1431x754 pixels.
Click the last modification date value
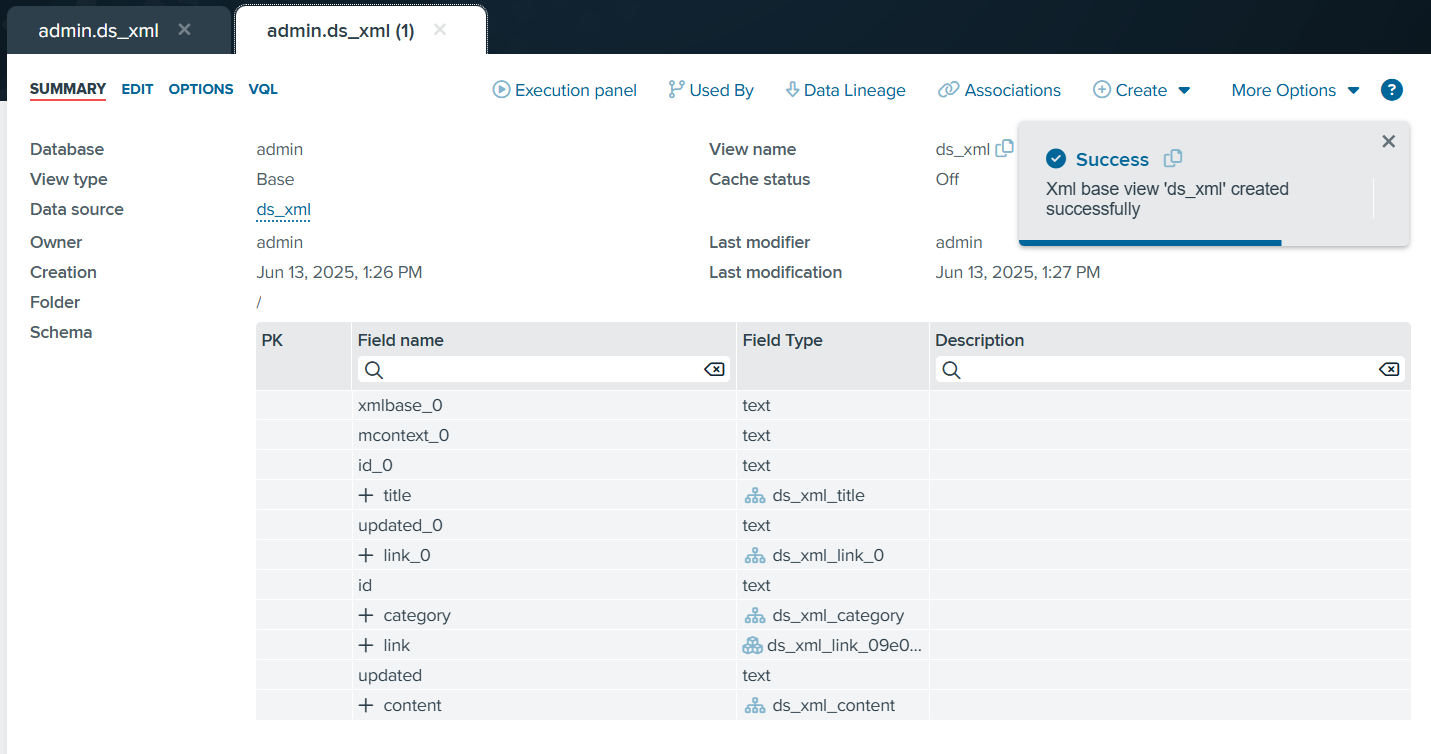1018,272
